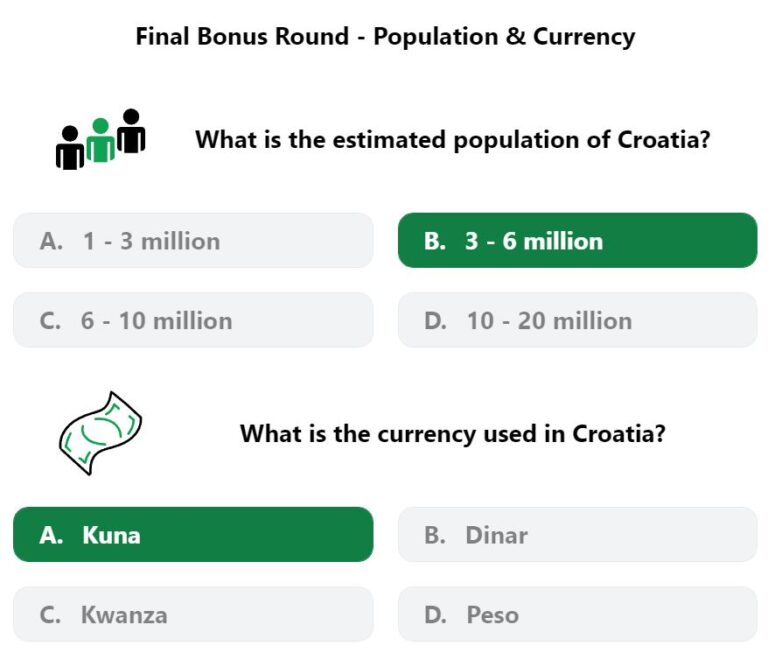This screenshot has height=667, width=768.
Task: Click the people group population icon
Action: (x=100, y=140)
